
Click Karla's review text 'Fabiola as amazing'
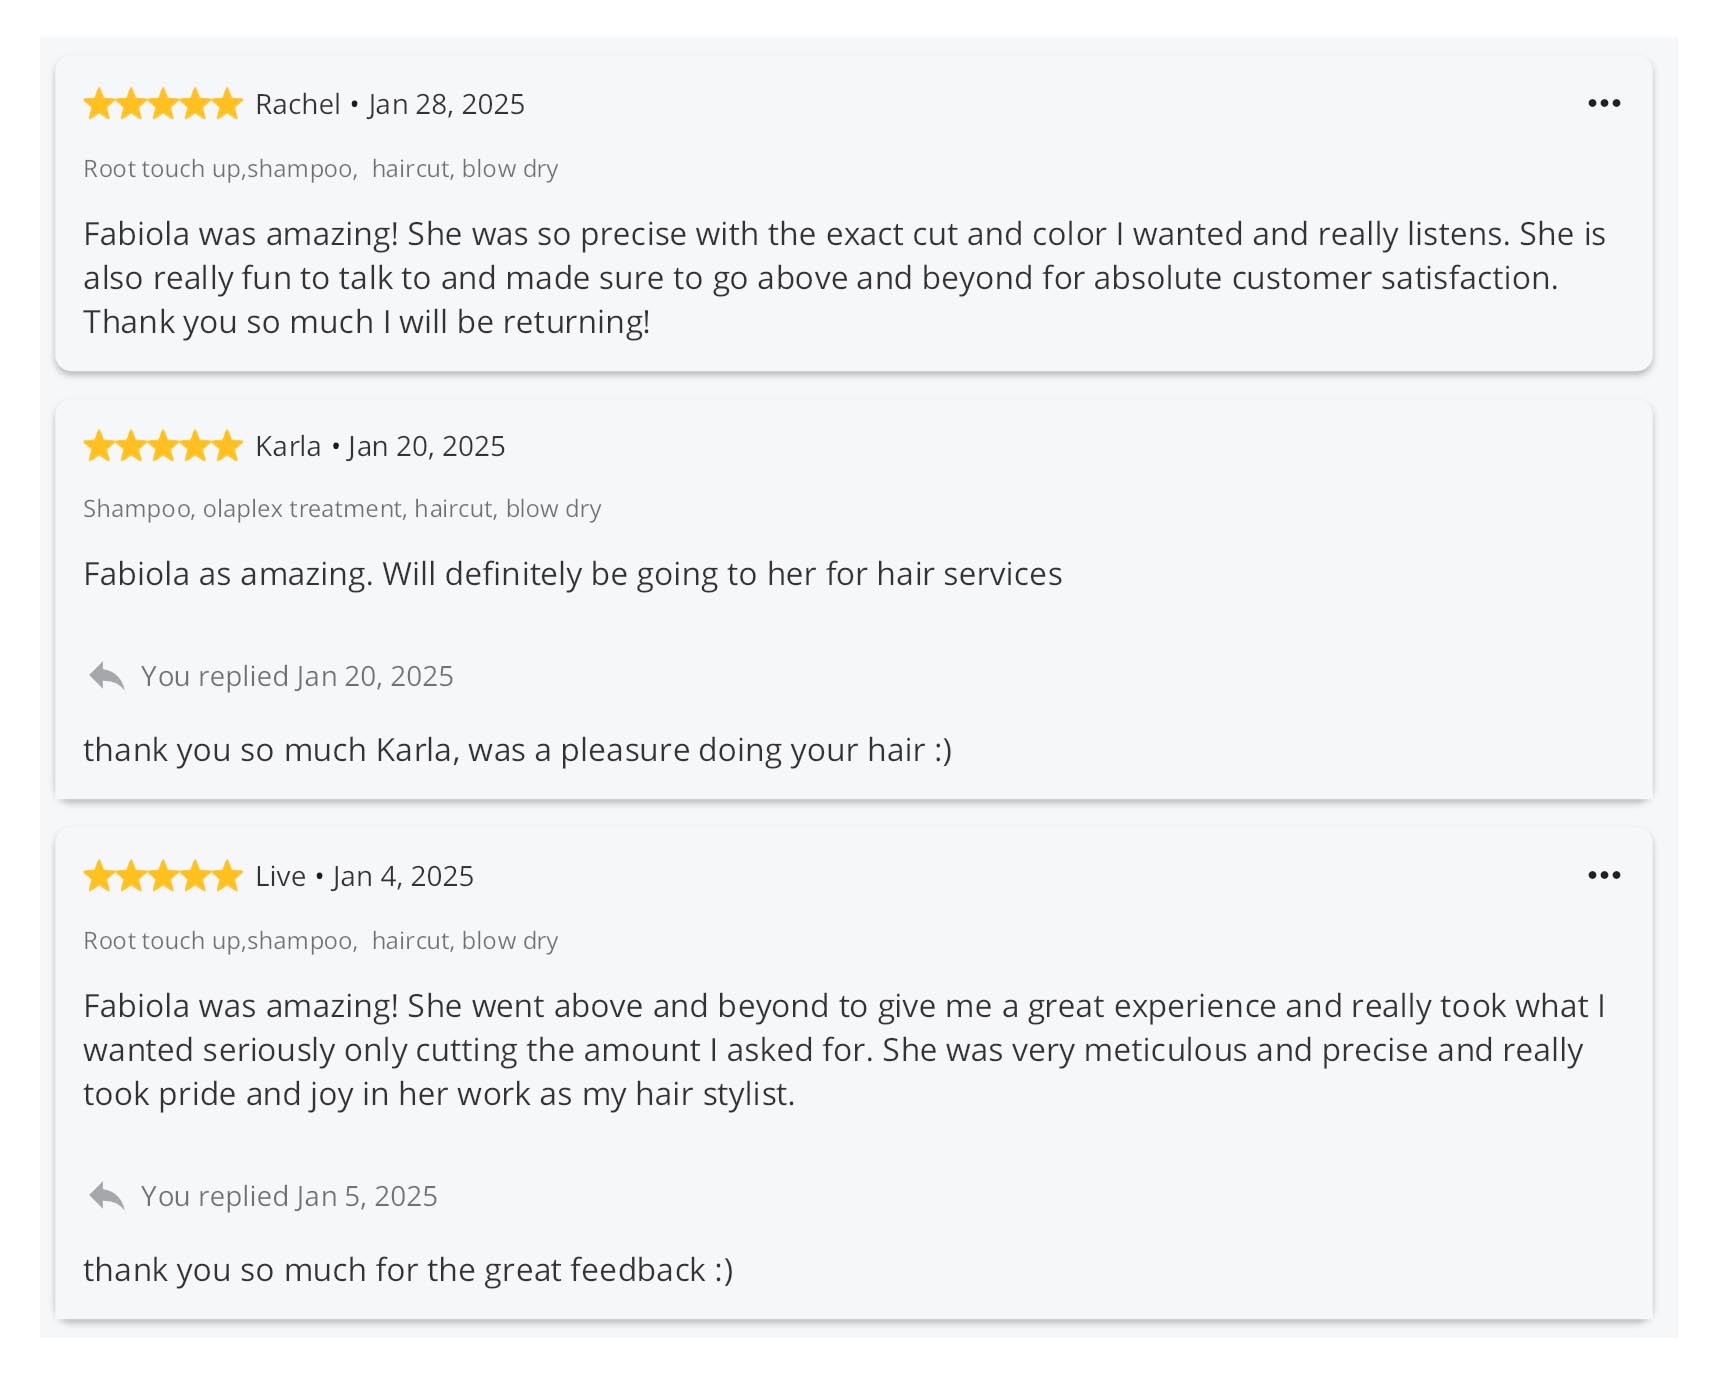pos(572,574)
